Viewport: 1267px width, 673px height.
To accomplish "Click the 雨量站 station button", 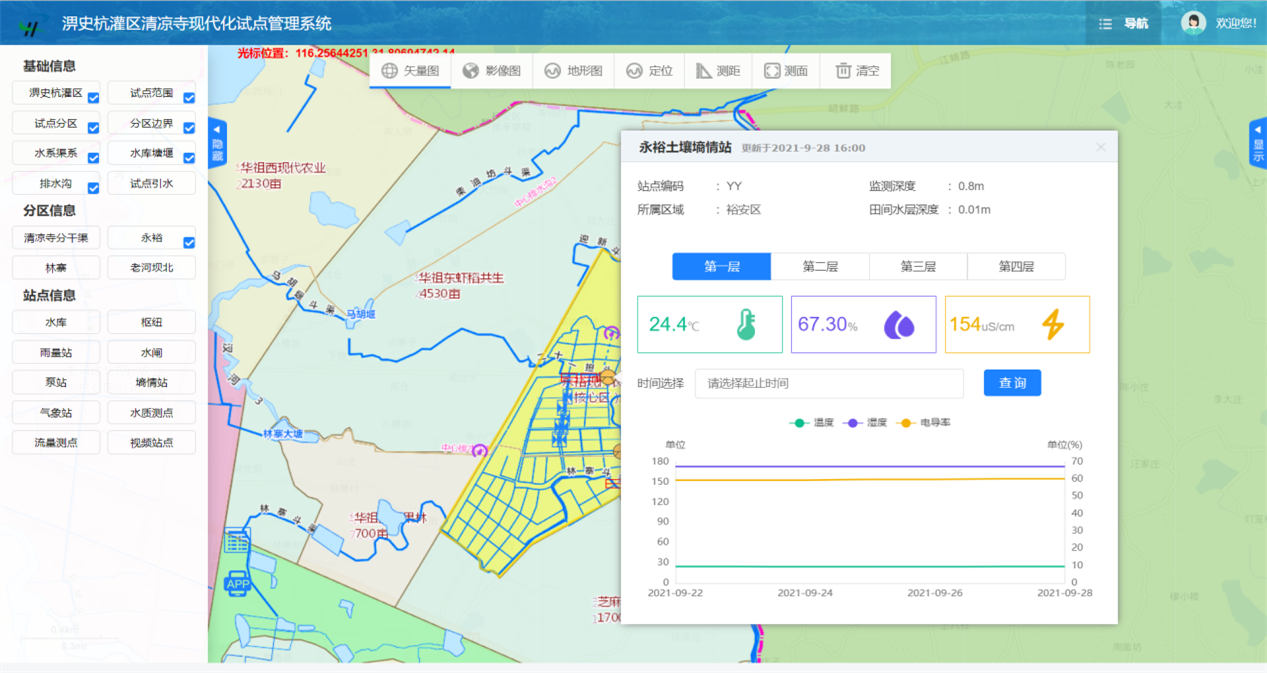I will click(x=56, y=353).
